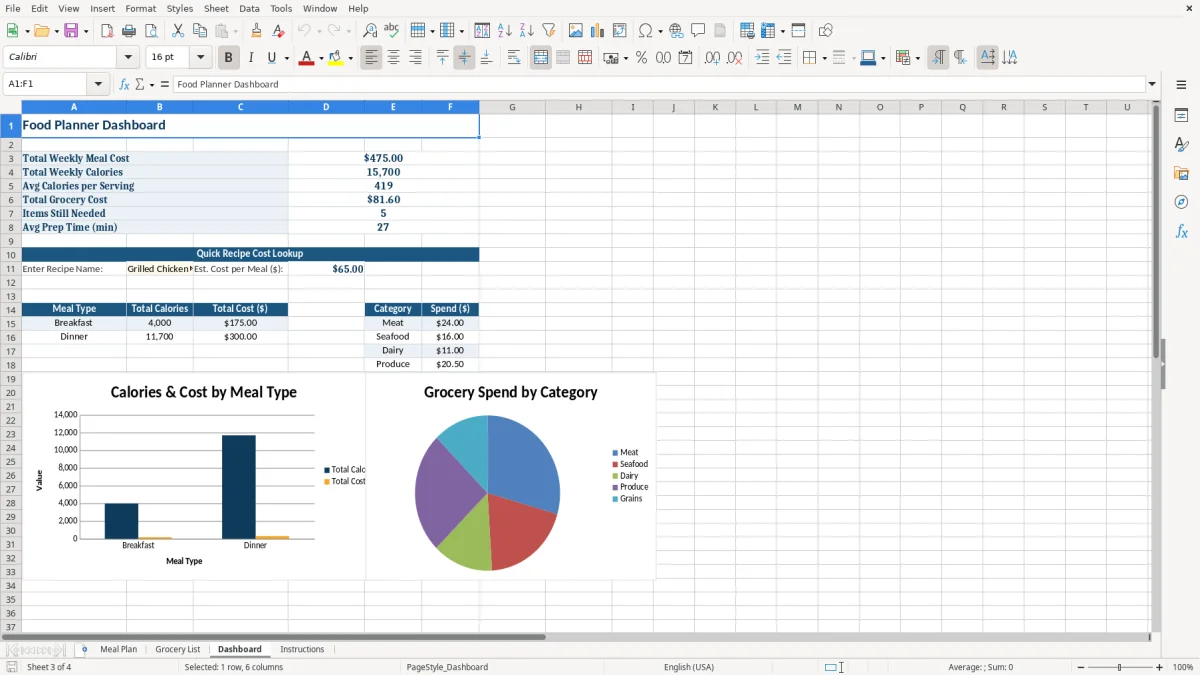Click zoom in plus button
The height and width of the screenshot is (675, 1200).
pos(1160,667)
